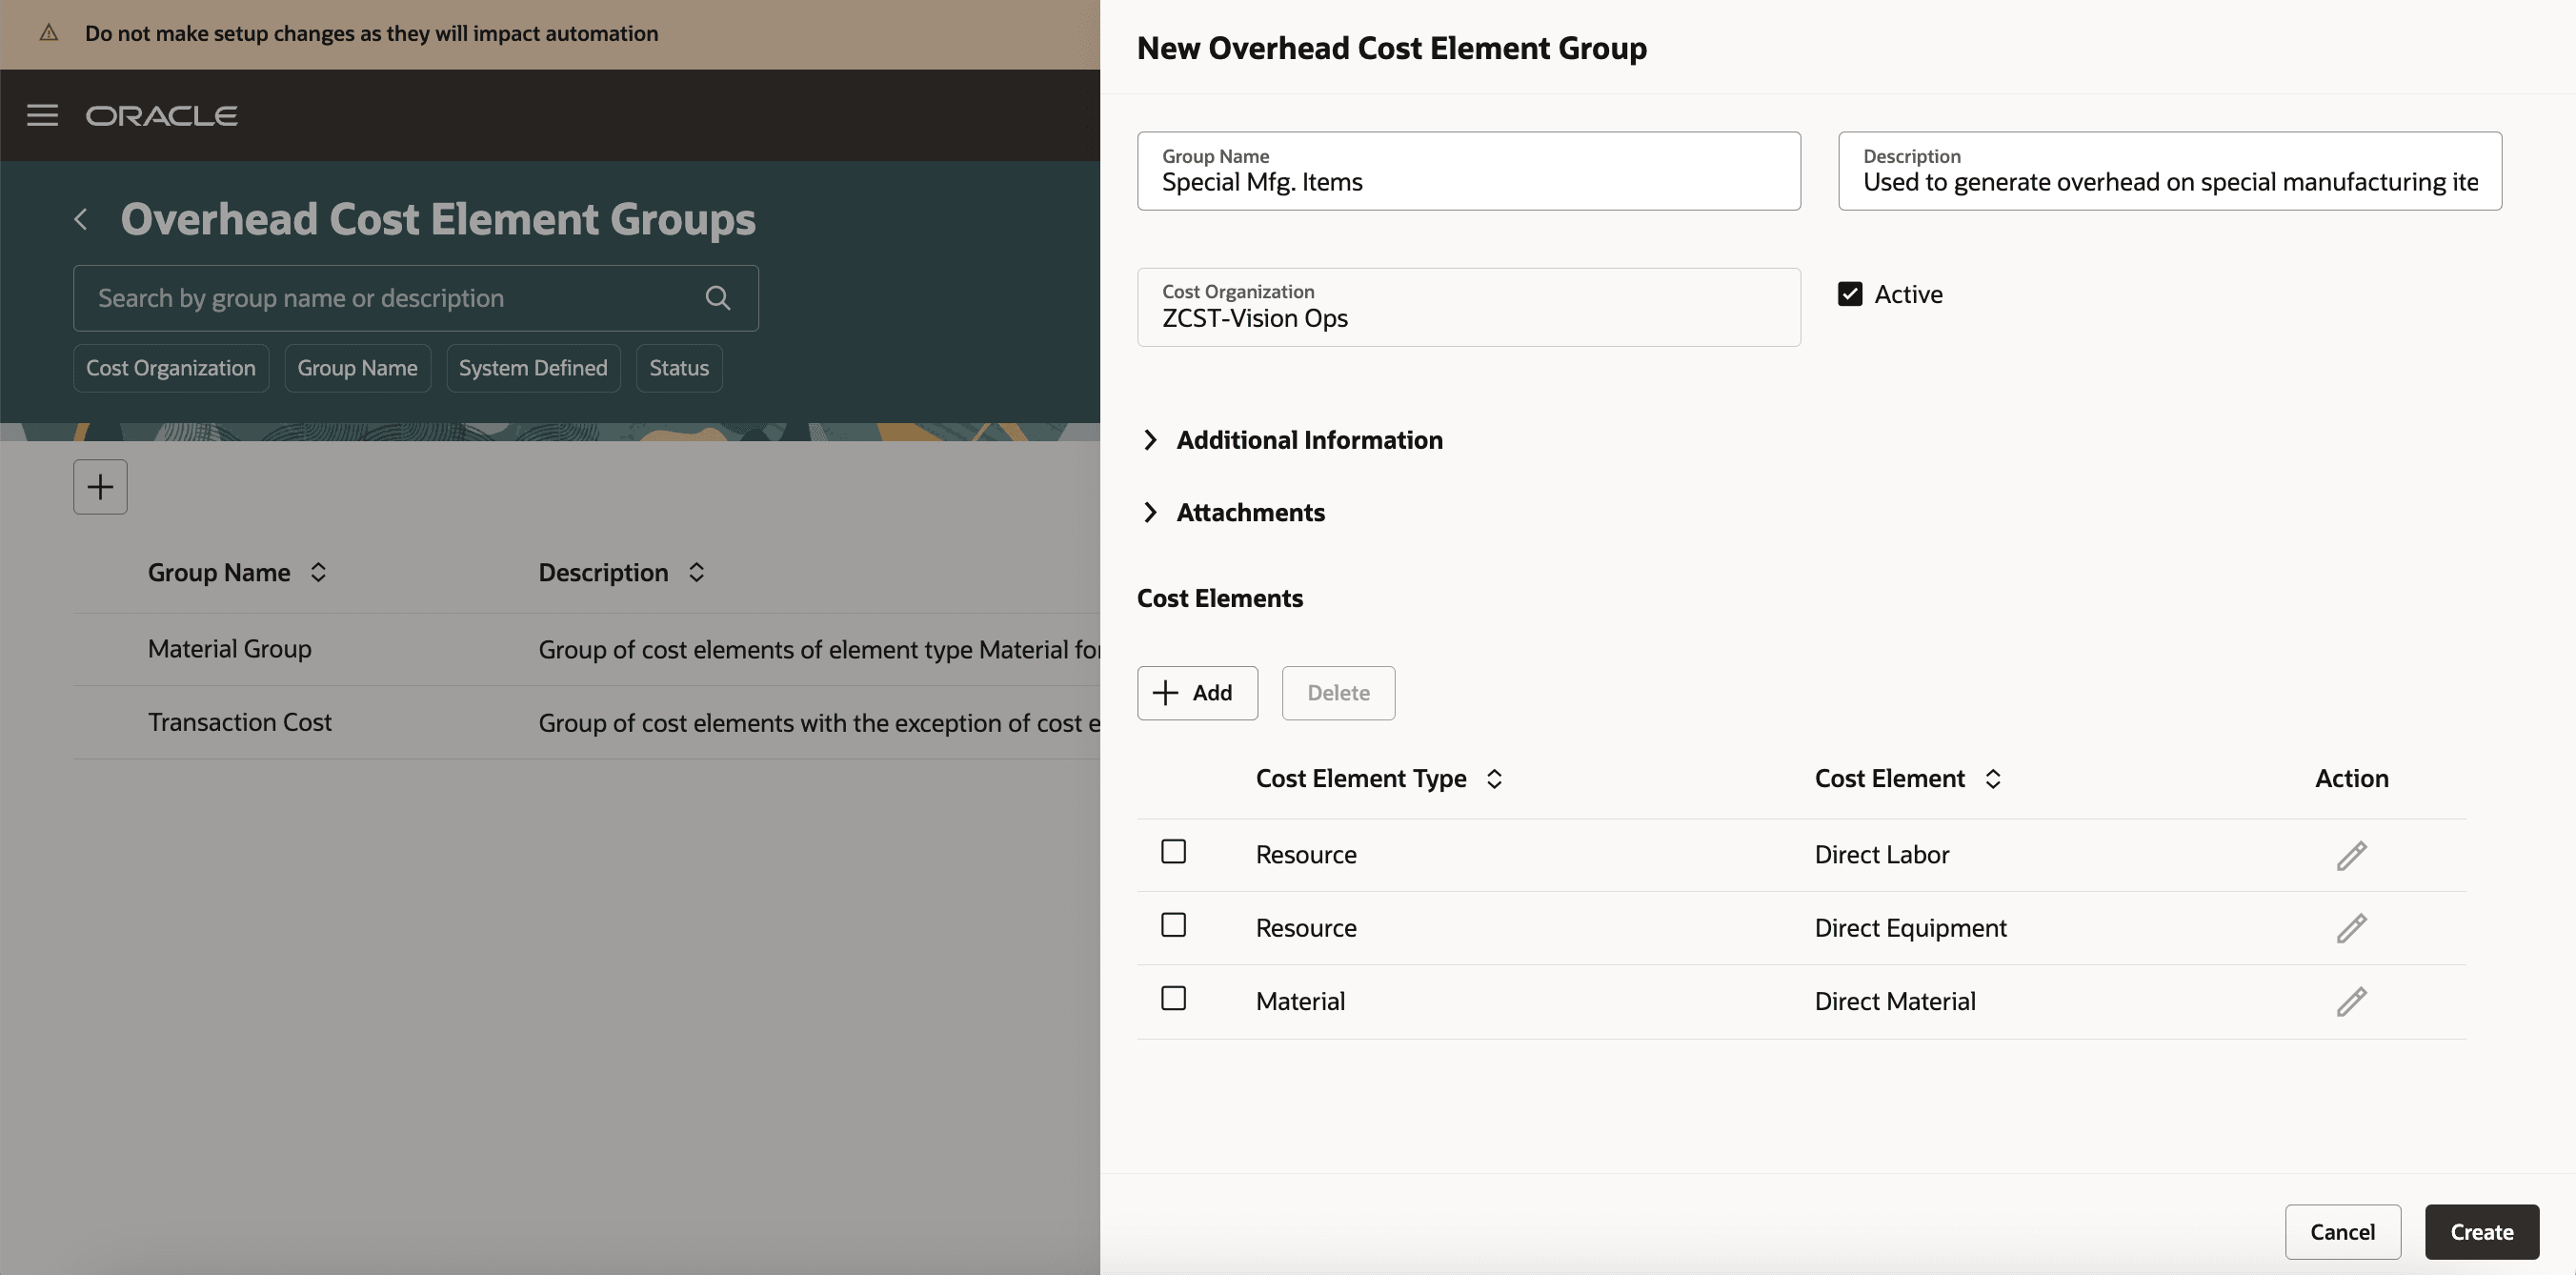Screen dimensions: 2576x1275
Task: Open the System Defined filter
Action: 533,368
